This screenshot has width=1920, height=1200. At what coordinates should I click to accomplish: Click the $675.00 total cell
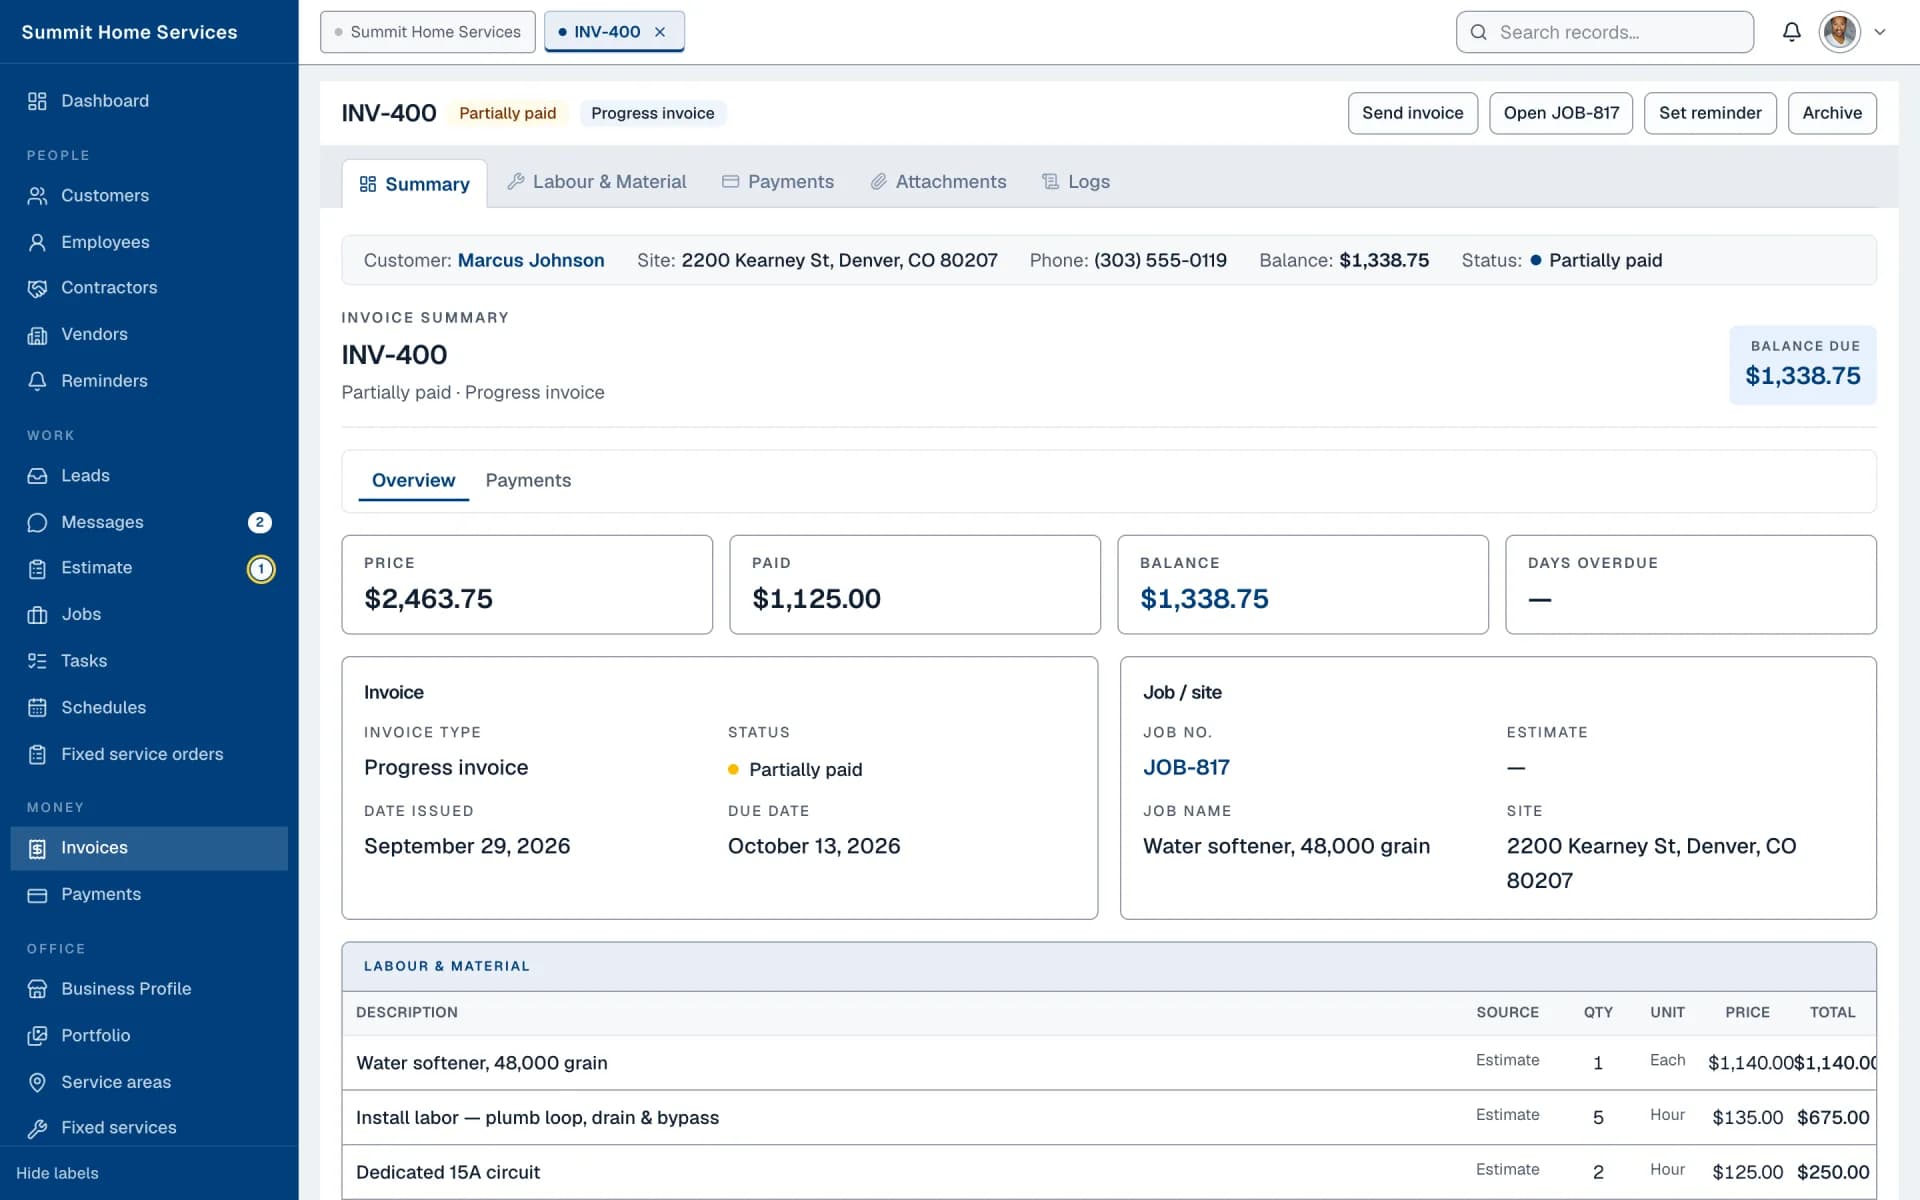[1833, 1118]
